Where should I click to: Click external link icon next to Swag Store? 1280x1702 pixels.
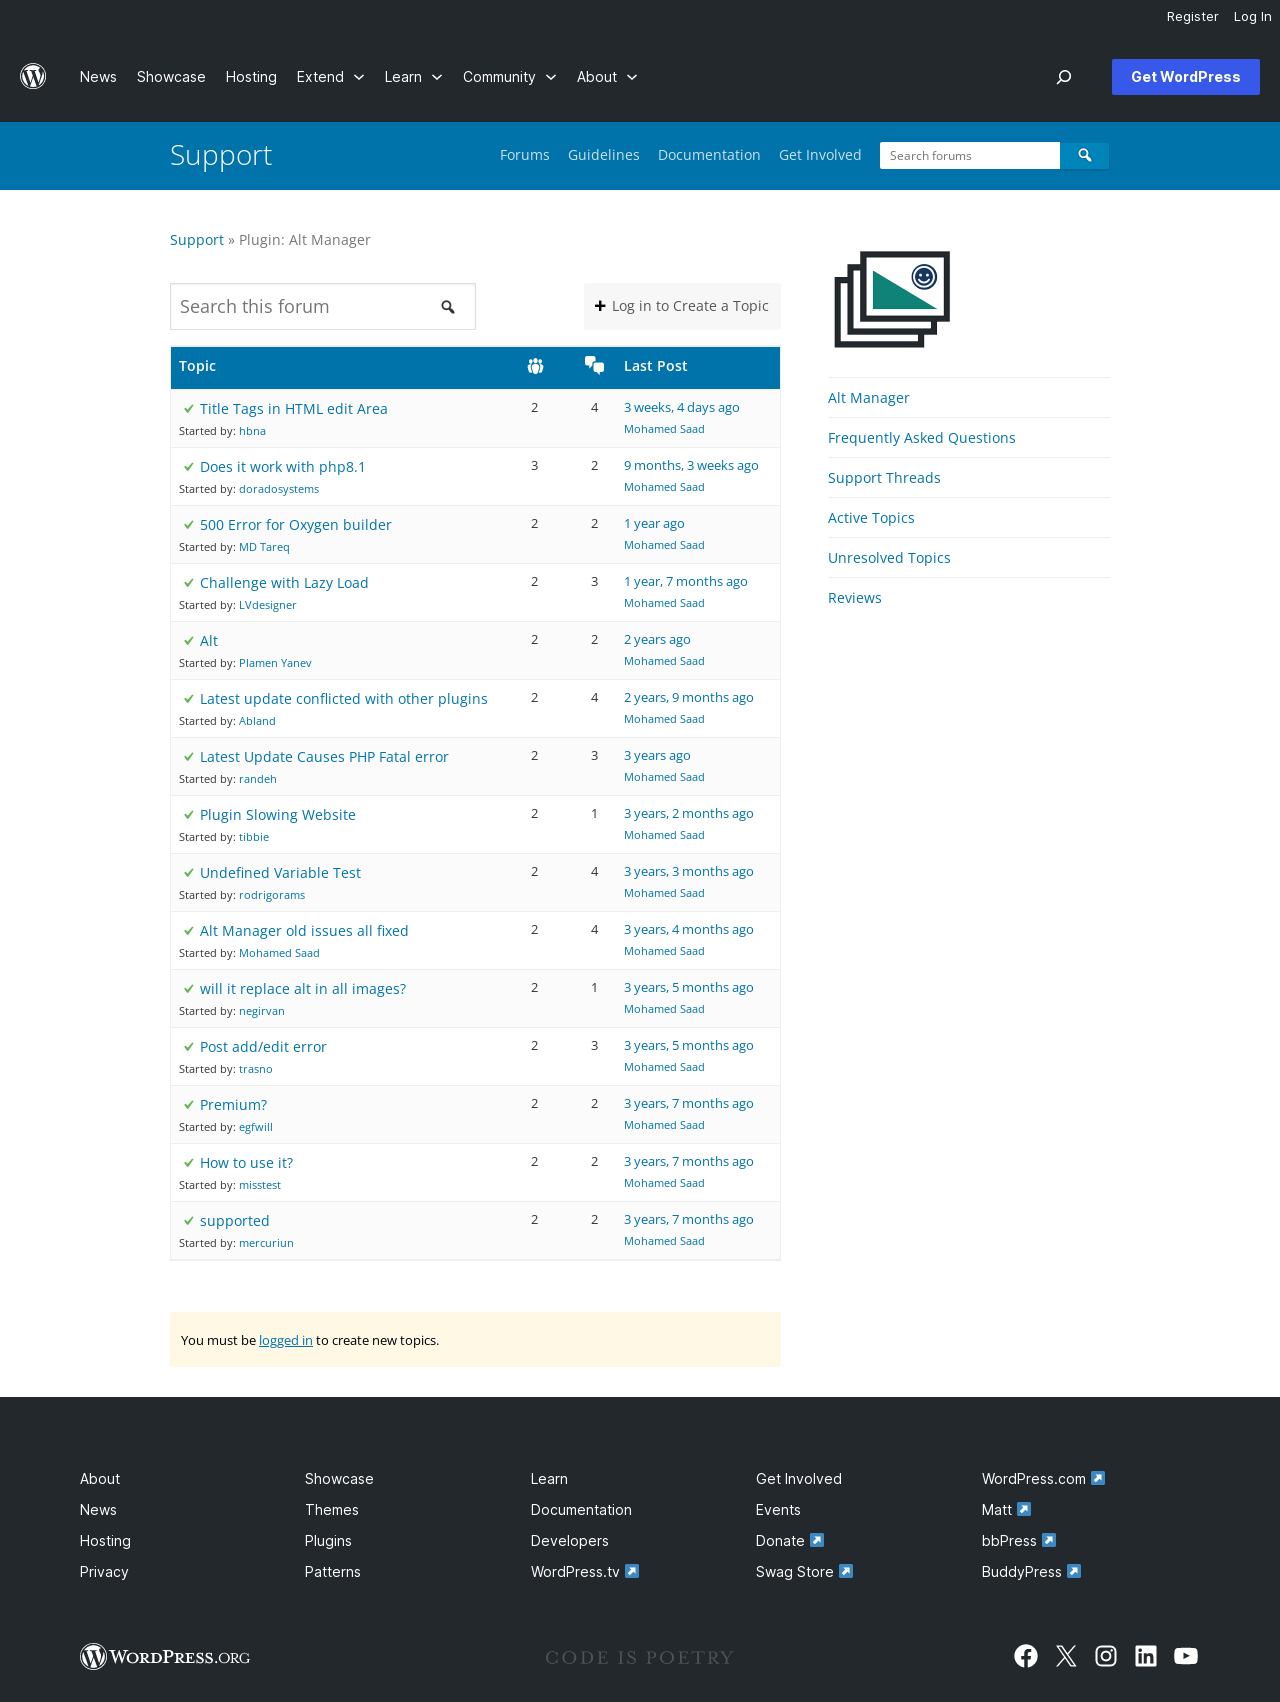coord(846,1571)
